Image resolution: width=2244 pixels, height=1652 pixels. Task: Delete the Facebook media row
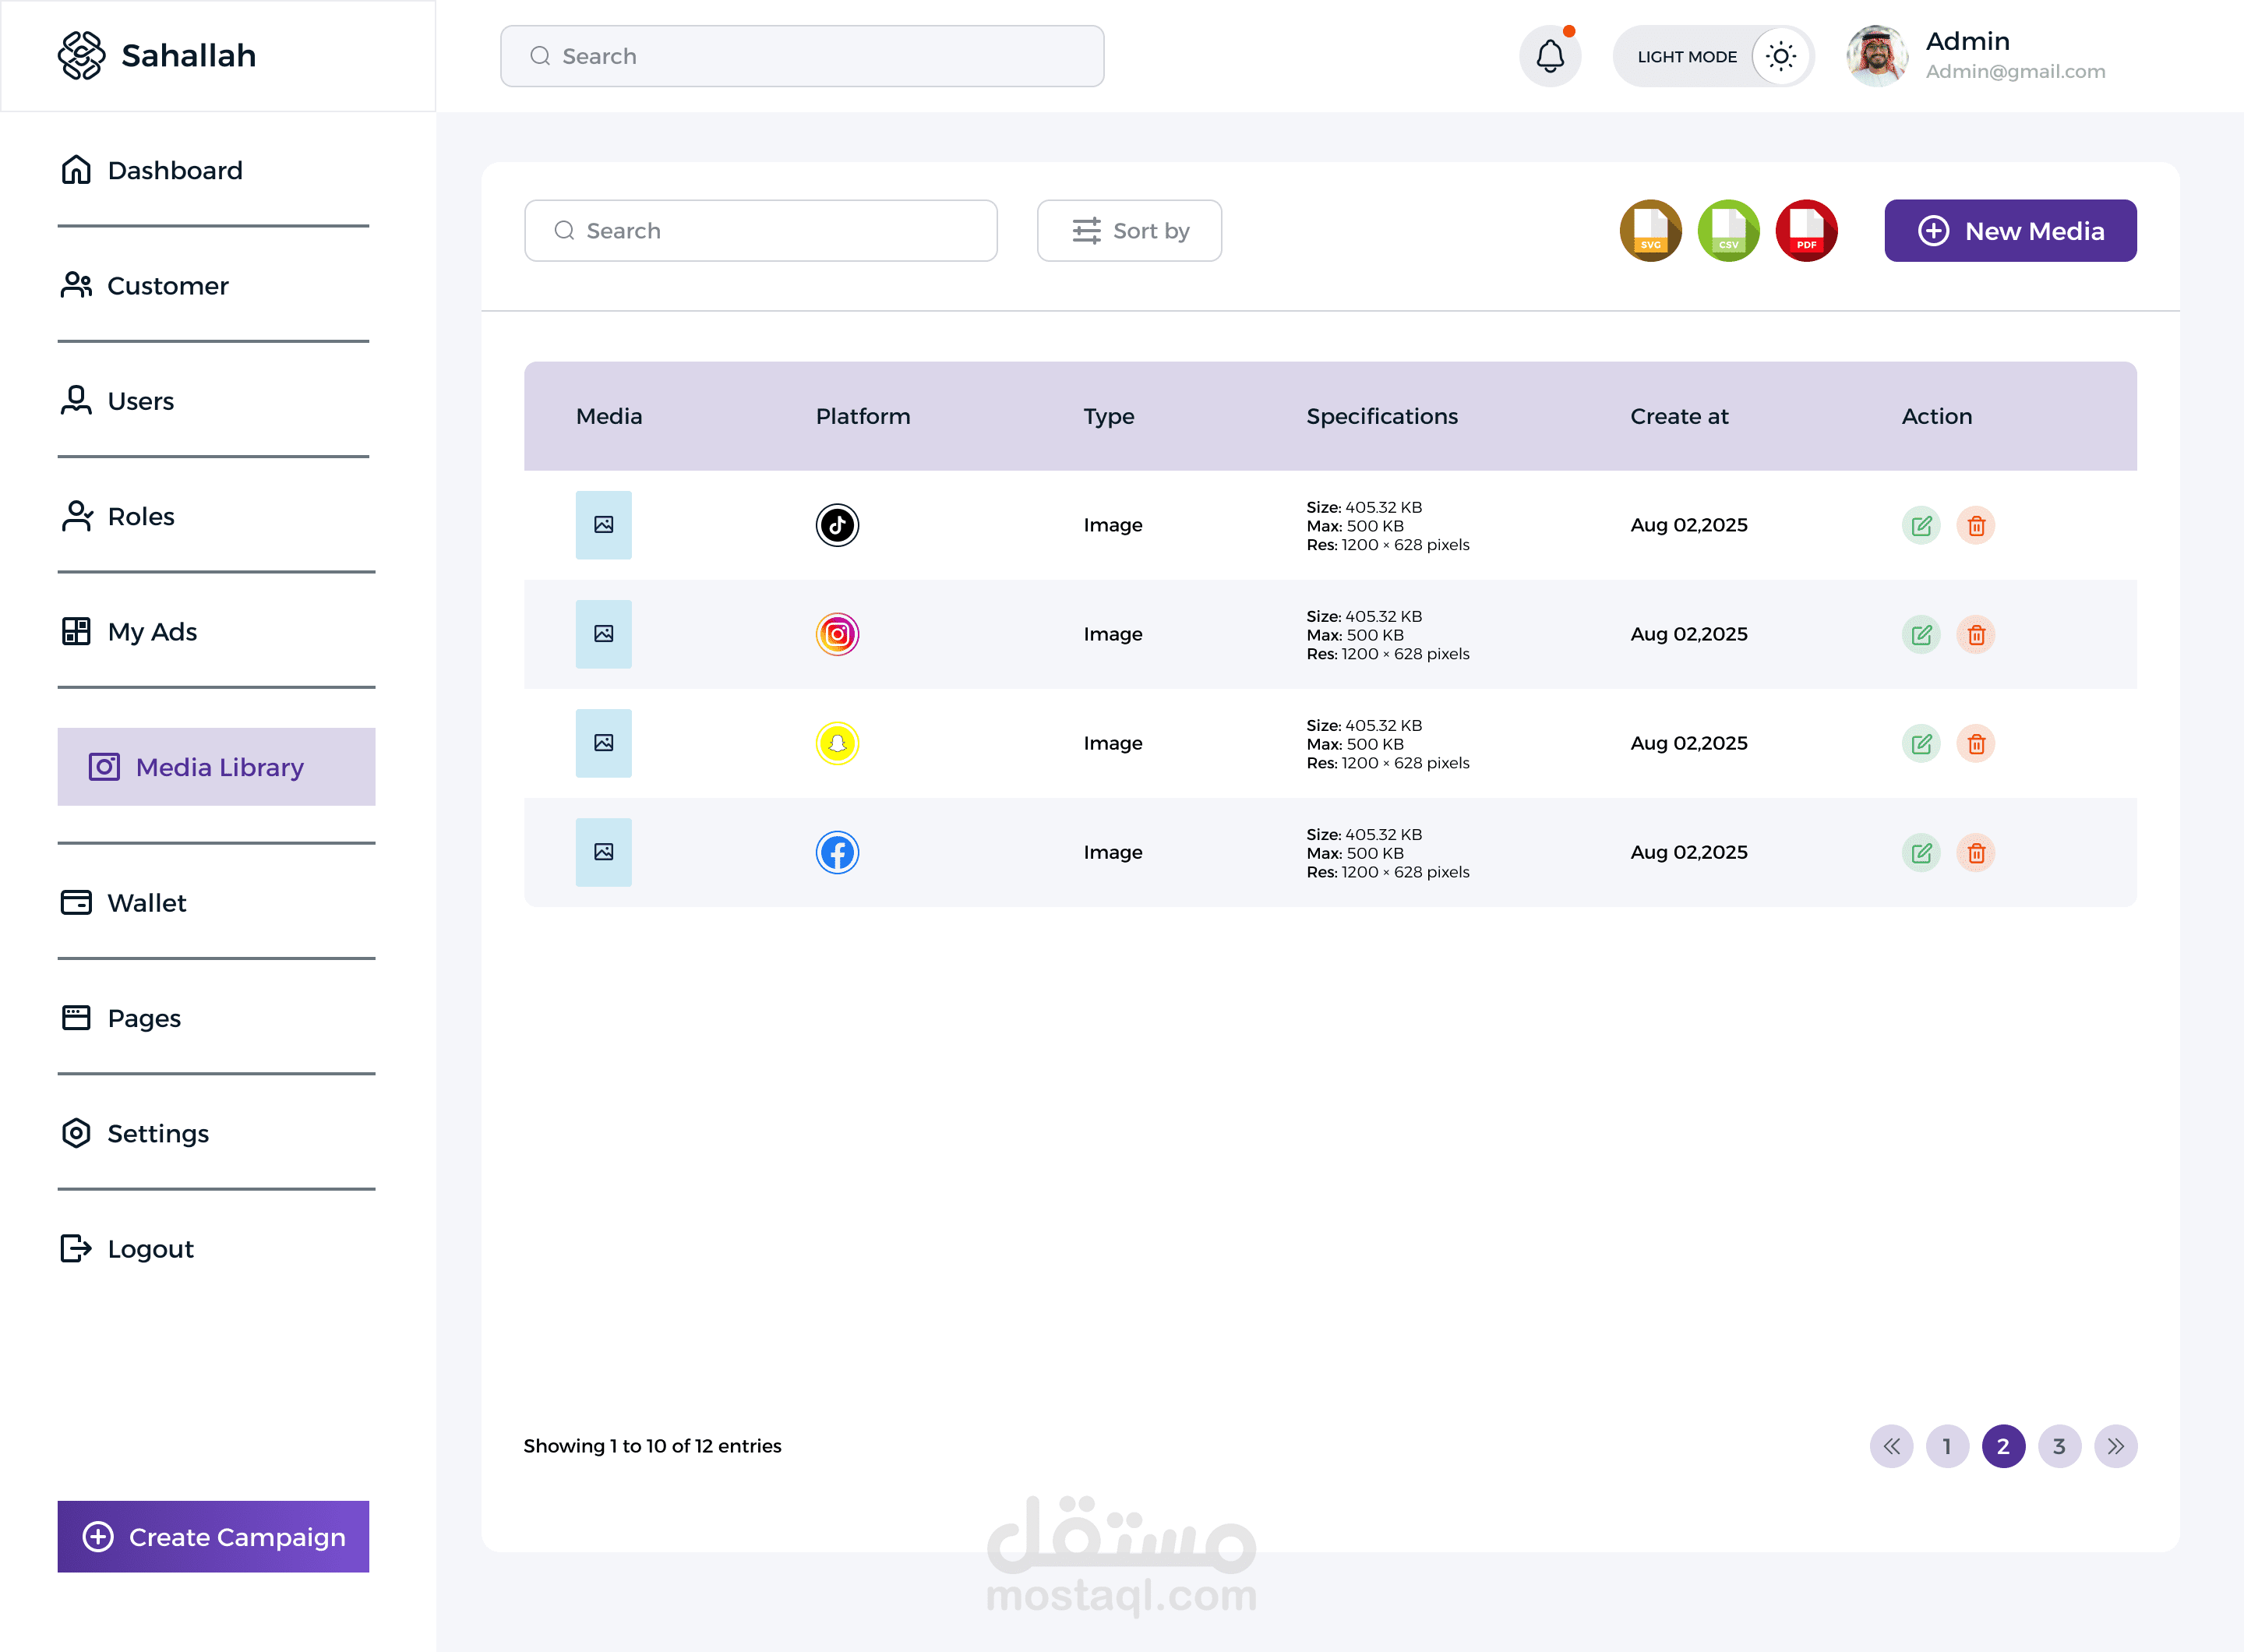click(1976, 852)
